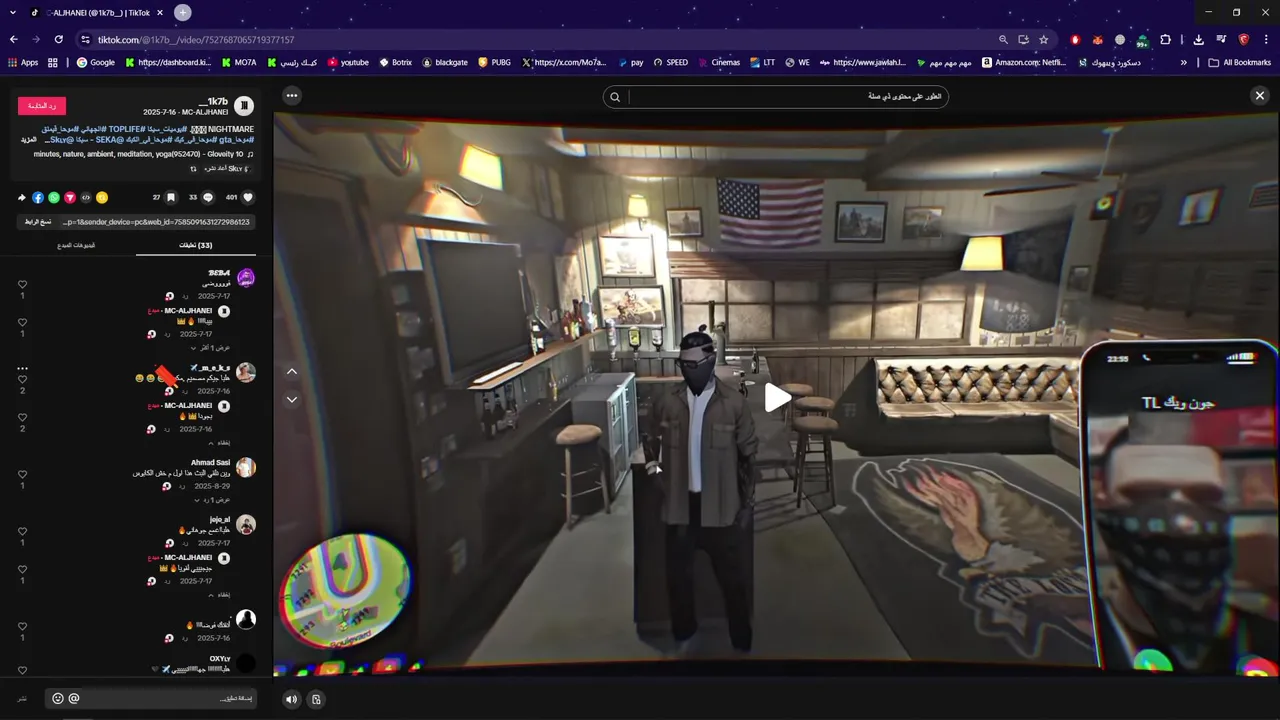This screenshot has height=720, width=1280.
Task: Open browser downloads icon
Action: tap(1199, 40)
